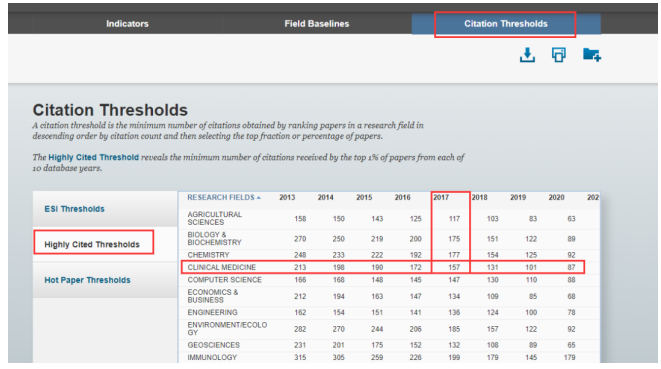Viewport: 661px width, 369px height.
Task: Click the 2014 column header
Action: coord(325,197)
